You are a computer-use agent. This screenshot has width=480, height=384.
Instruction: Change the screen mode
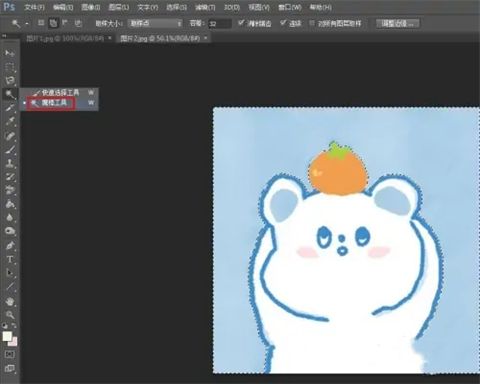[x=10, y=368]
